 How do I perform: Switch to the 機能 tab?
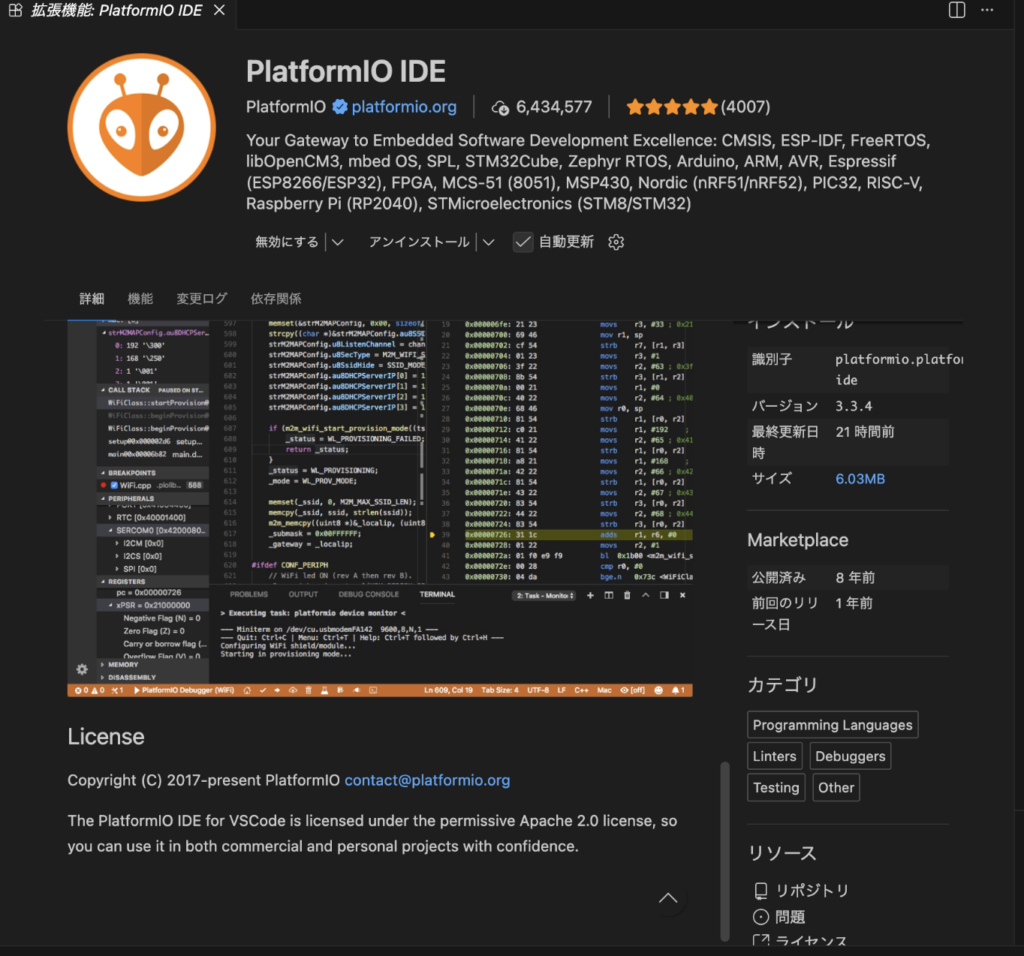pyautogui.click(x=140, y=299)
